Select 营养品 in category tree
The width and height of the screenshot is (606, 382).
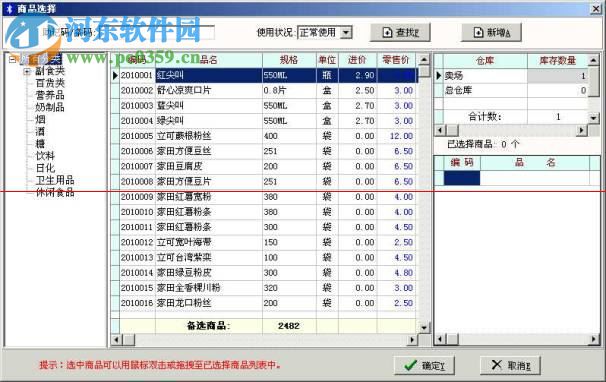point(50,95)
